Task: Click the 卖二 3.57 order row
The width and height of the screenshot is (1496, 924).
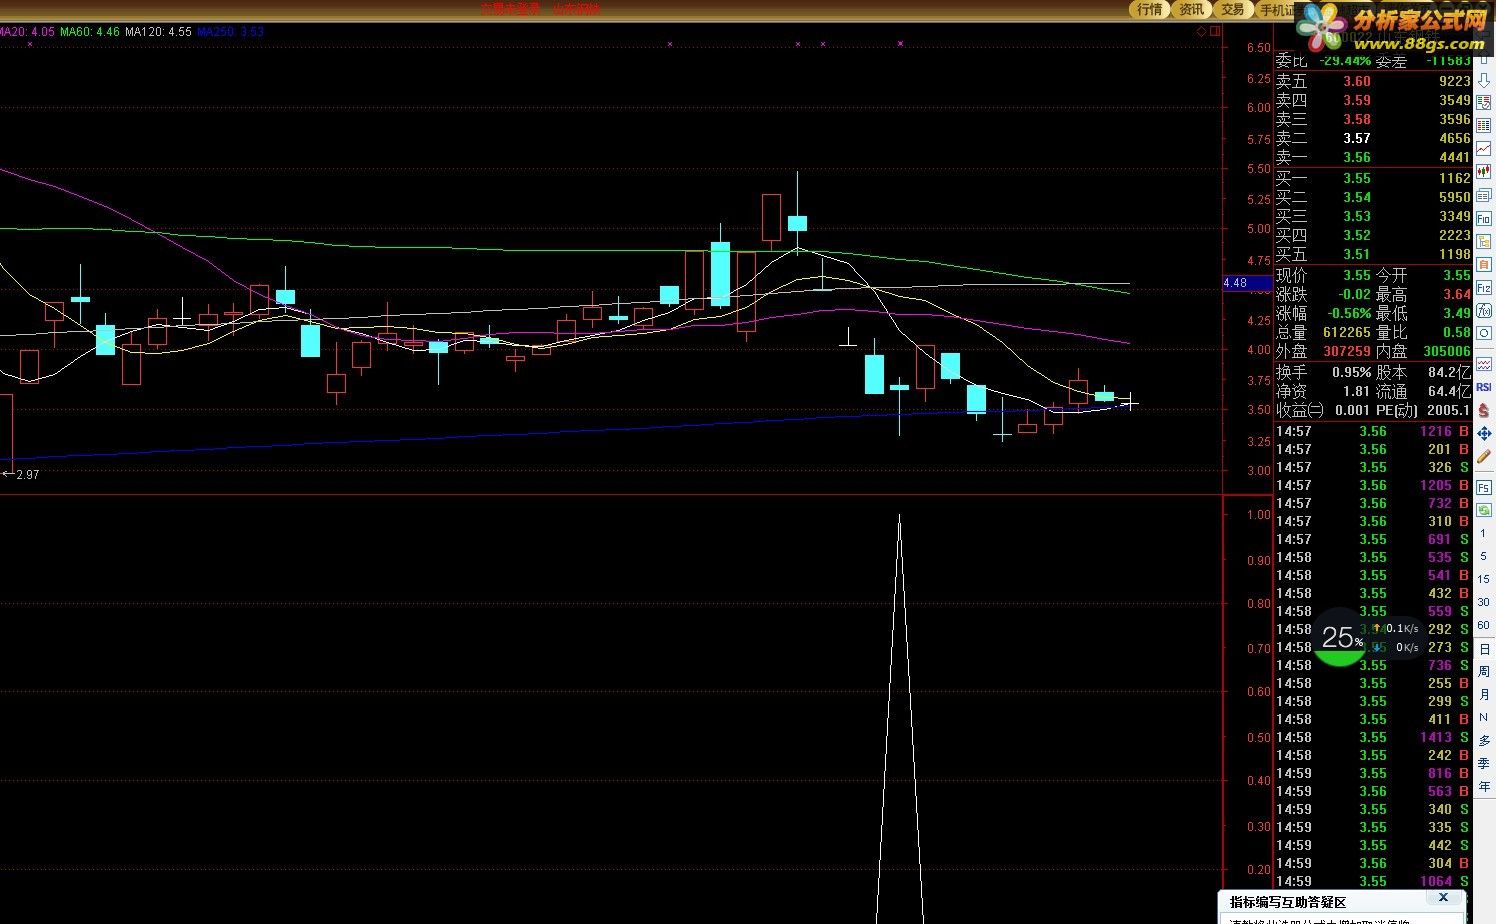Action: [x=1373, y=138]
